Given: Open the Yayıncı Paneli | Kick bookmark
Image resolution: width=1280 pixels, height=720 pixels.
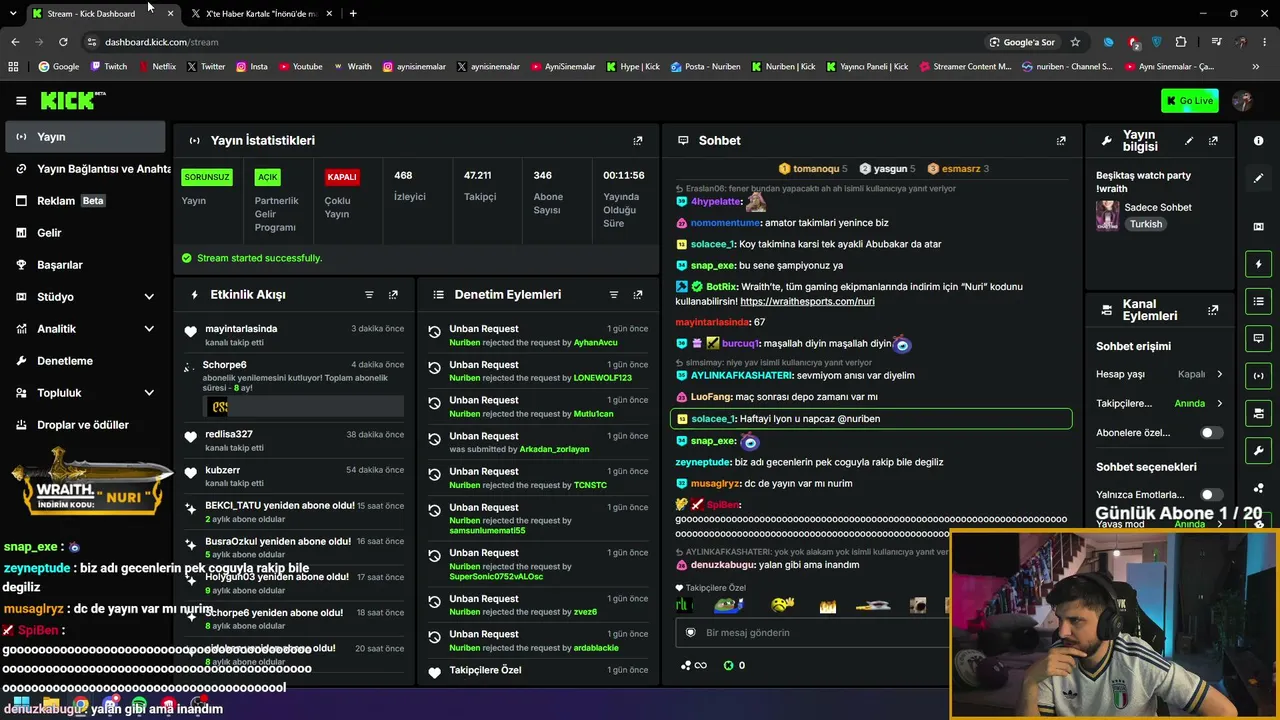Looking at the screenshot, I should click(867, 67).
